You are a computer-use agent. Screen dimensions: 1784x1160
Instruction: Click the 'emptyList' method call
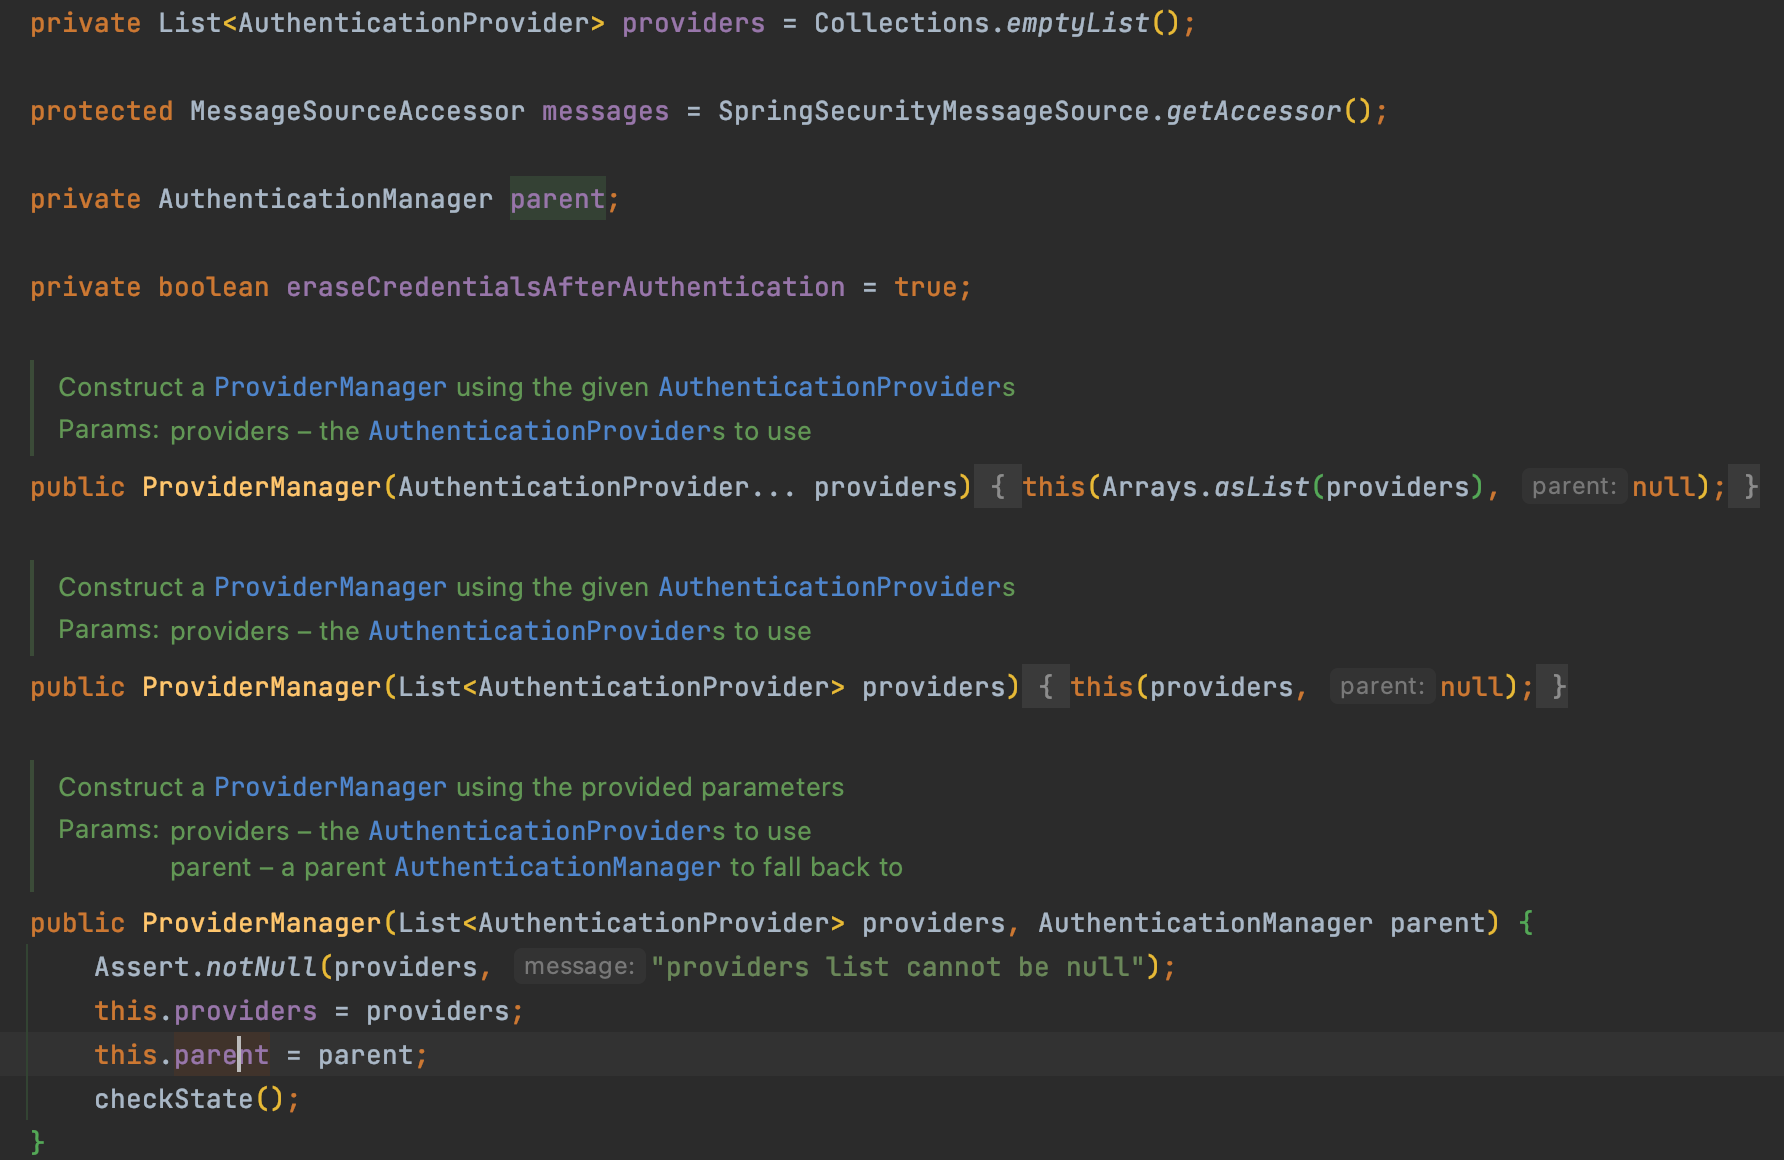[x=1077, y=23]
